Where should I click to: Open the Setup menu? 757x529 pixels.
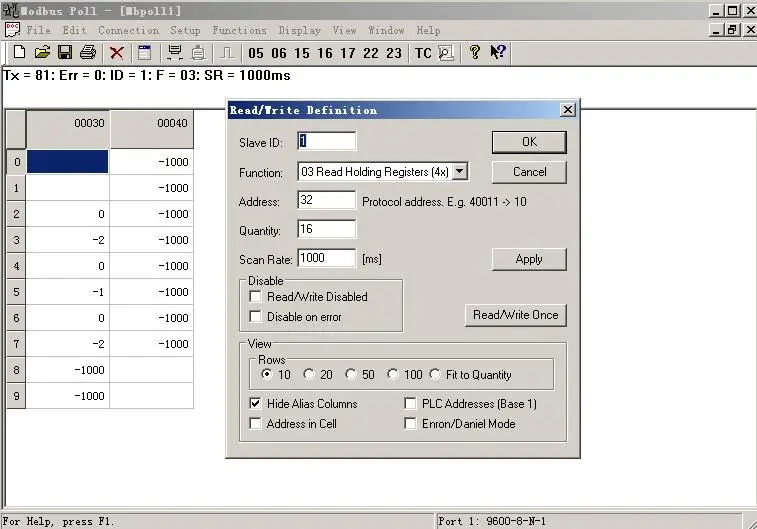click(185, 31)
